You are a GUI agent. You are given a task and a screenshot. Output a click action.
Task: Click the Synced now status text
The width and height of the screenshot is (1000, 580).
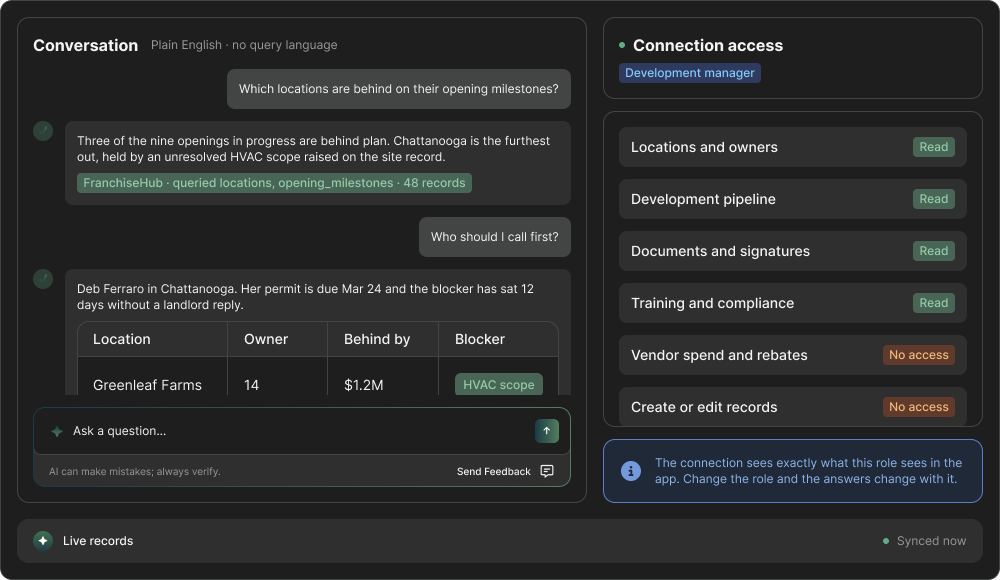click(x=931, y=541)
